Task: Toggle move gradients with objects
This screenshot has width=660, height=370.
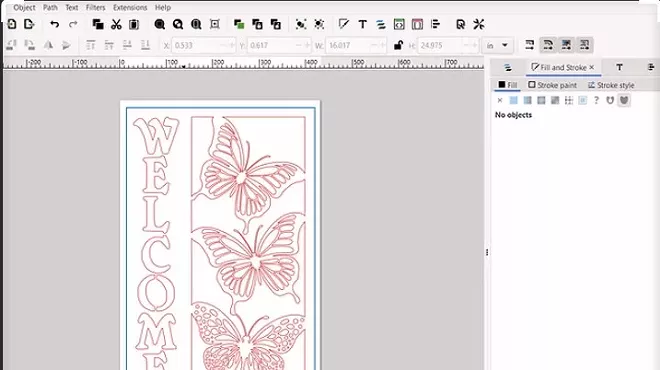Action: [x=566, y=45]
